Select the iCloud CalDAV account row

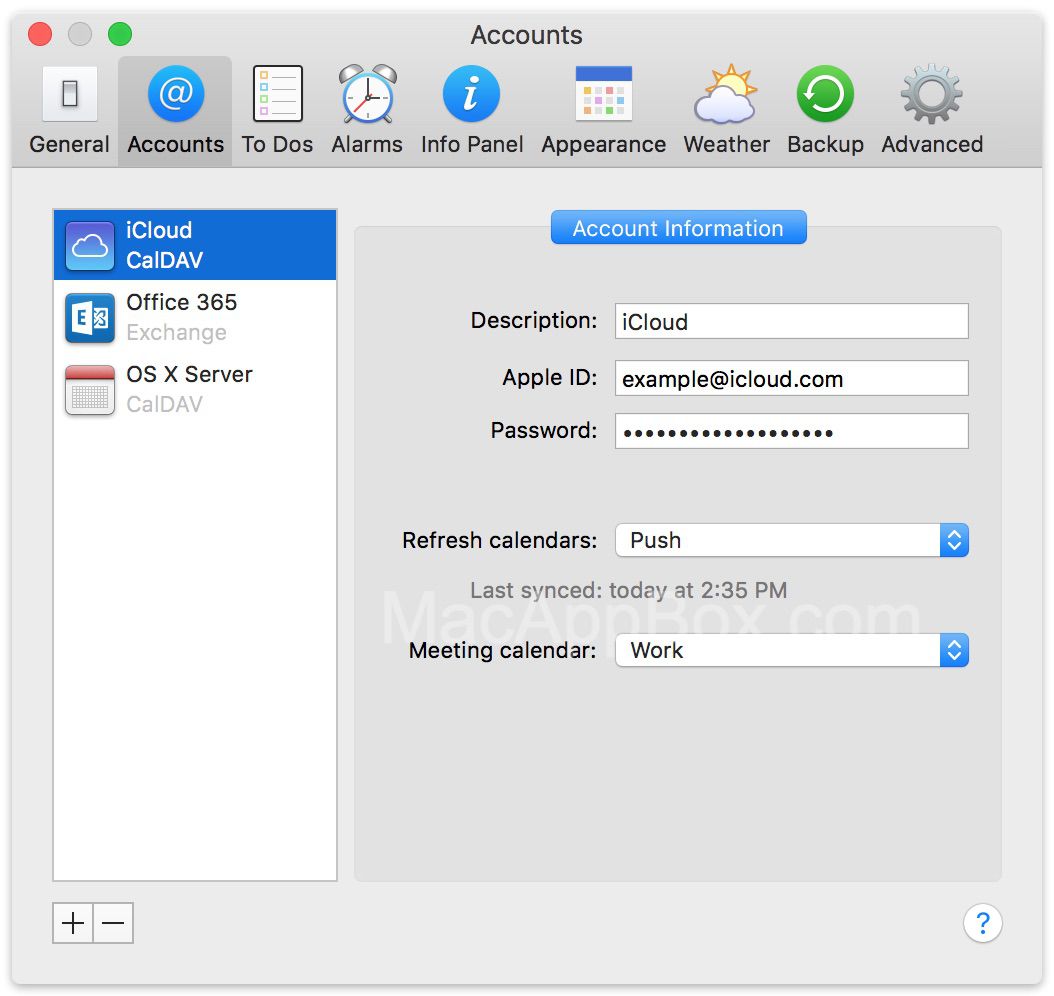[195, 245]
